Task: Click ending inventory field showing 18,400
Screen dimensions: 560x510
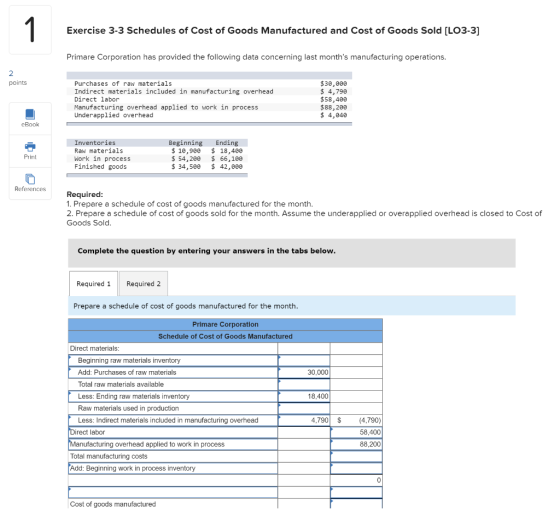Action: [304, 396]
